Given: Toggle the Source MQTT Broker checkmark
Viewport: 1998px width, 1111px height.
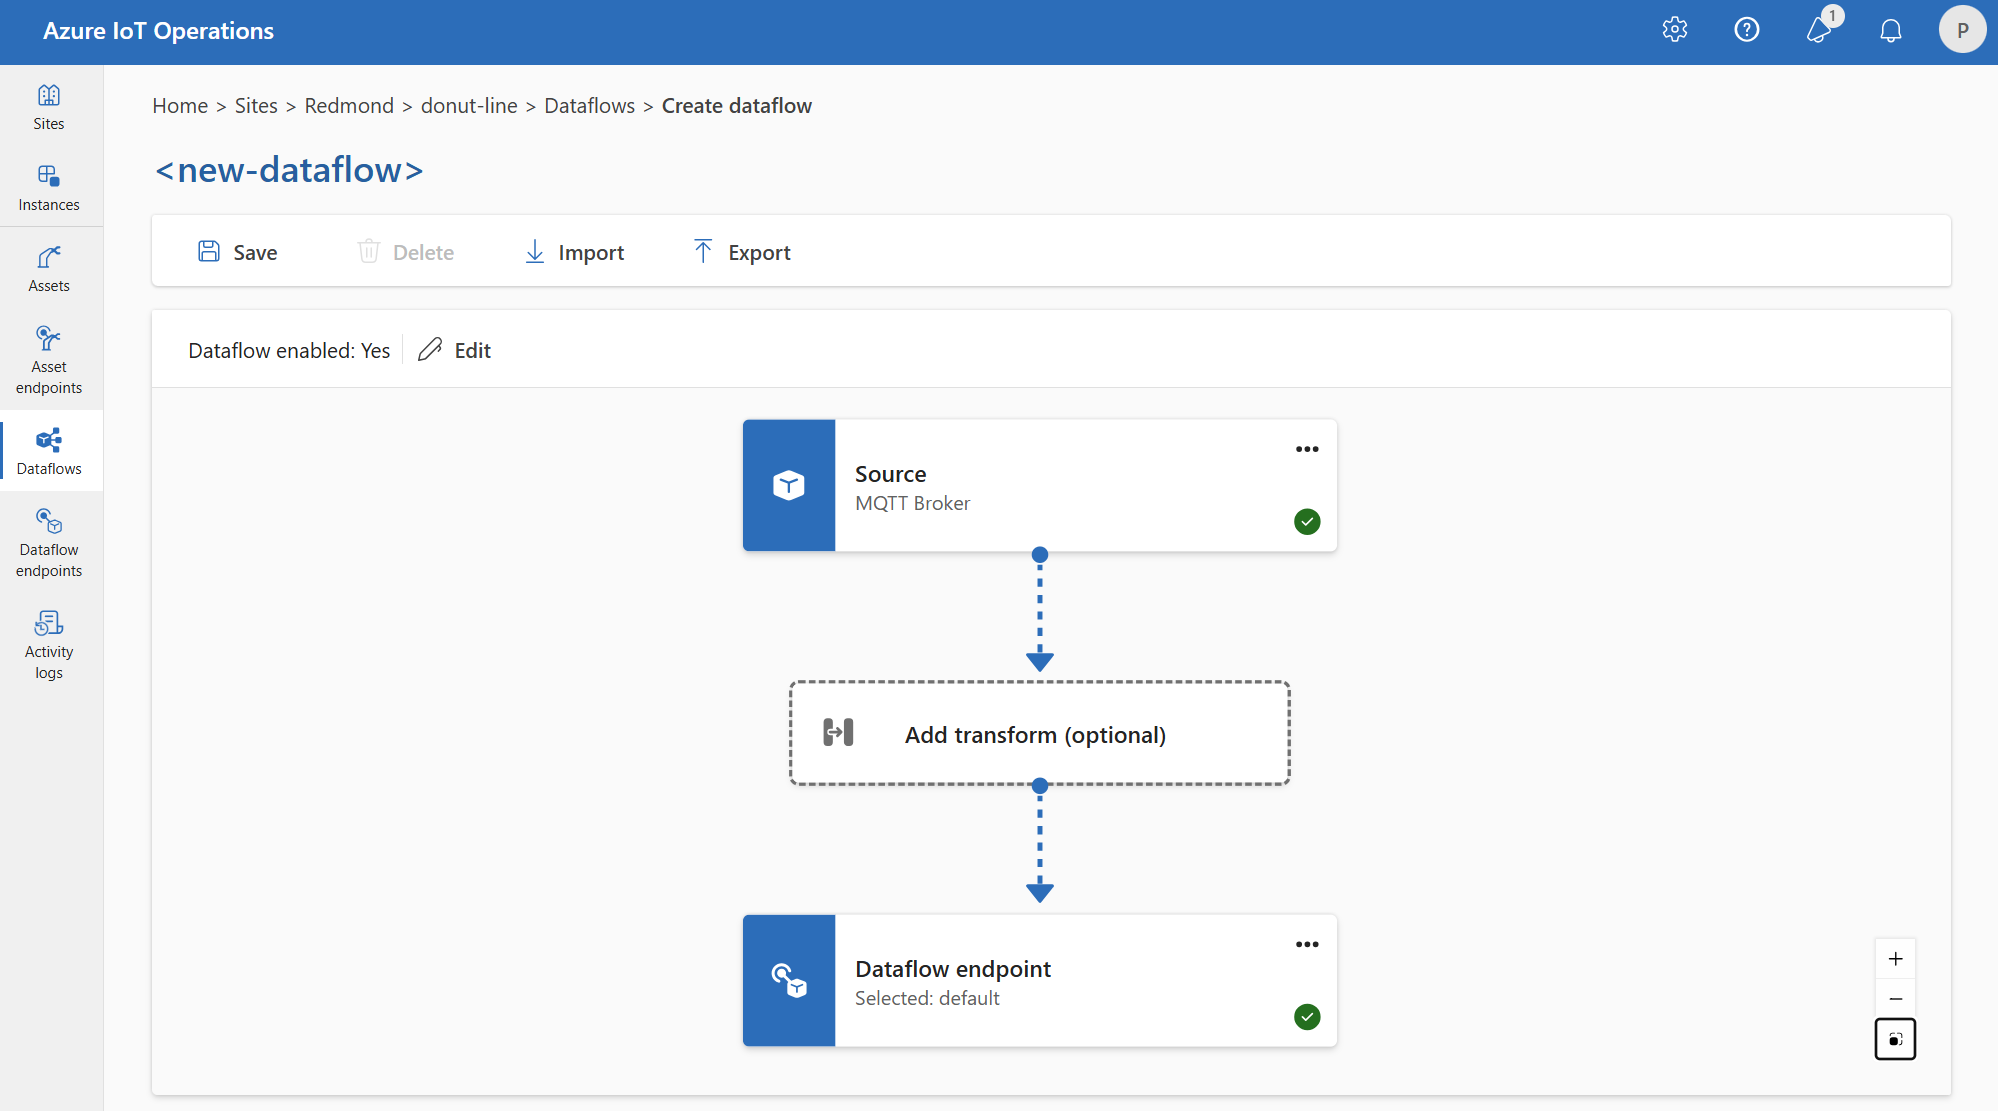Looking at the screenshot, I should pyautogui.click(x=1305, y=521).
